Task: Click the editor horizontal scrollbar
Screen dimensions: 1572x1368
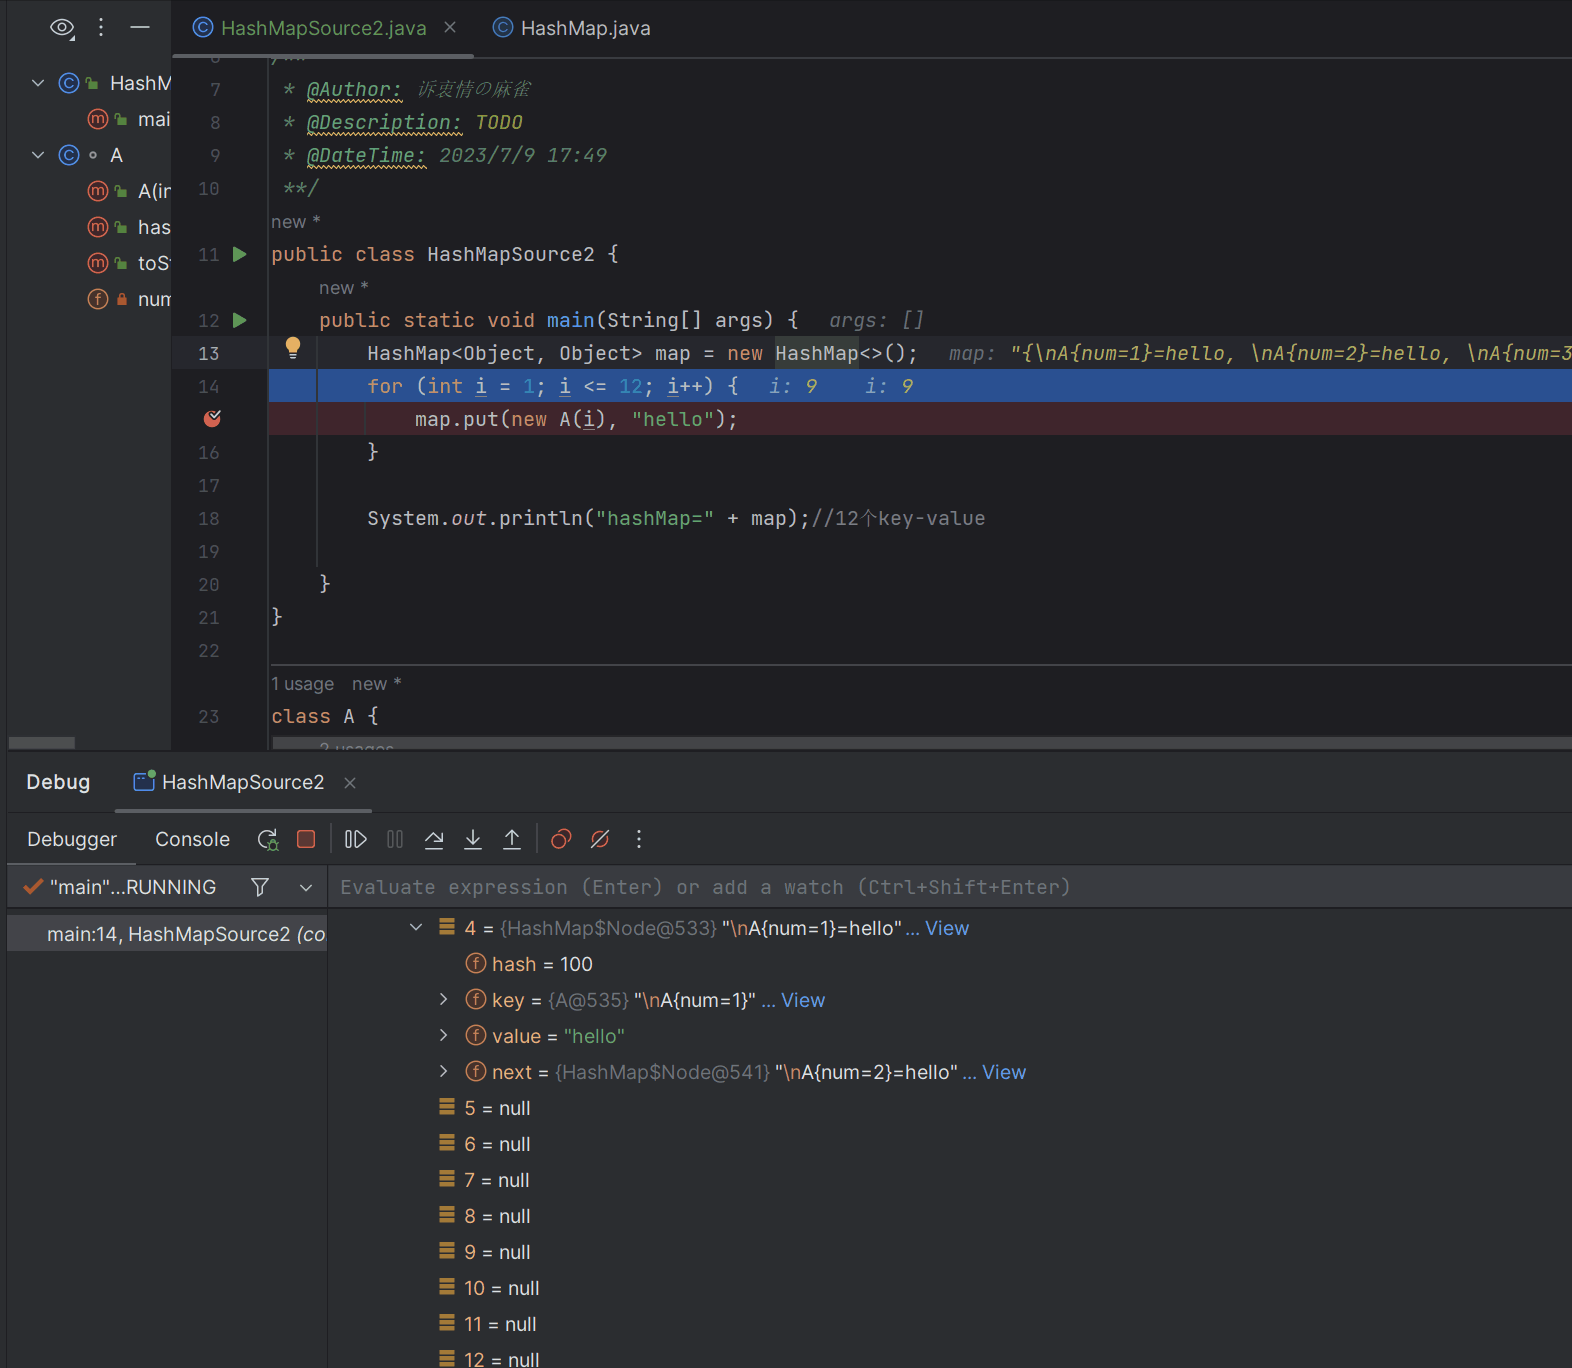Action: tap(920, 743)
